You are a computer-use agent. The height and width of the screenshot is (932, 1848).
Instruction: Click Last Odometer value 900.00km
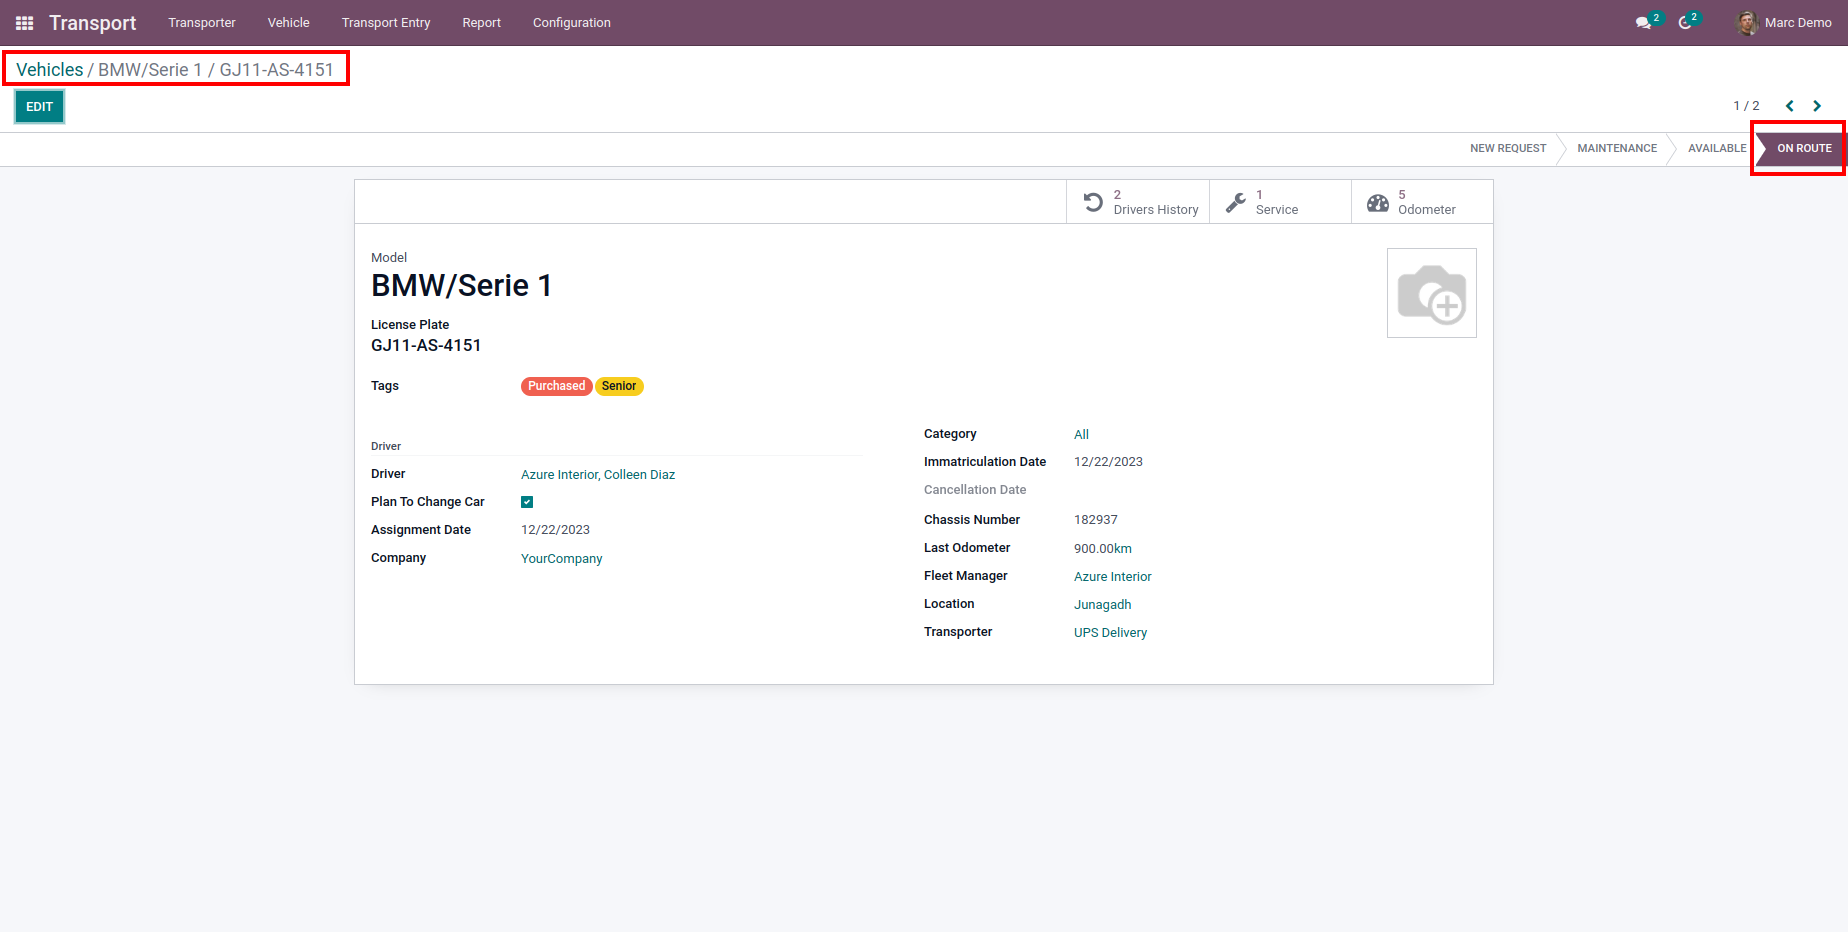pyautogui.click(x=1103, y=549)
